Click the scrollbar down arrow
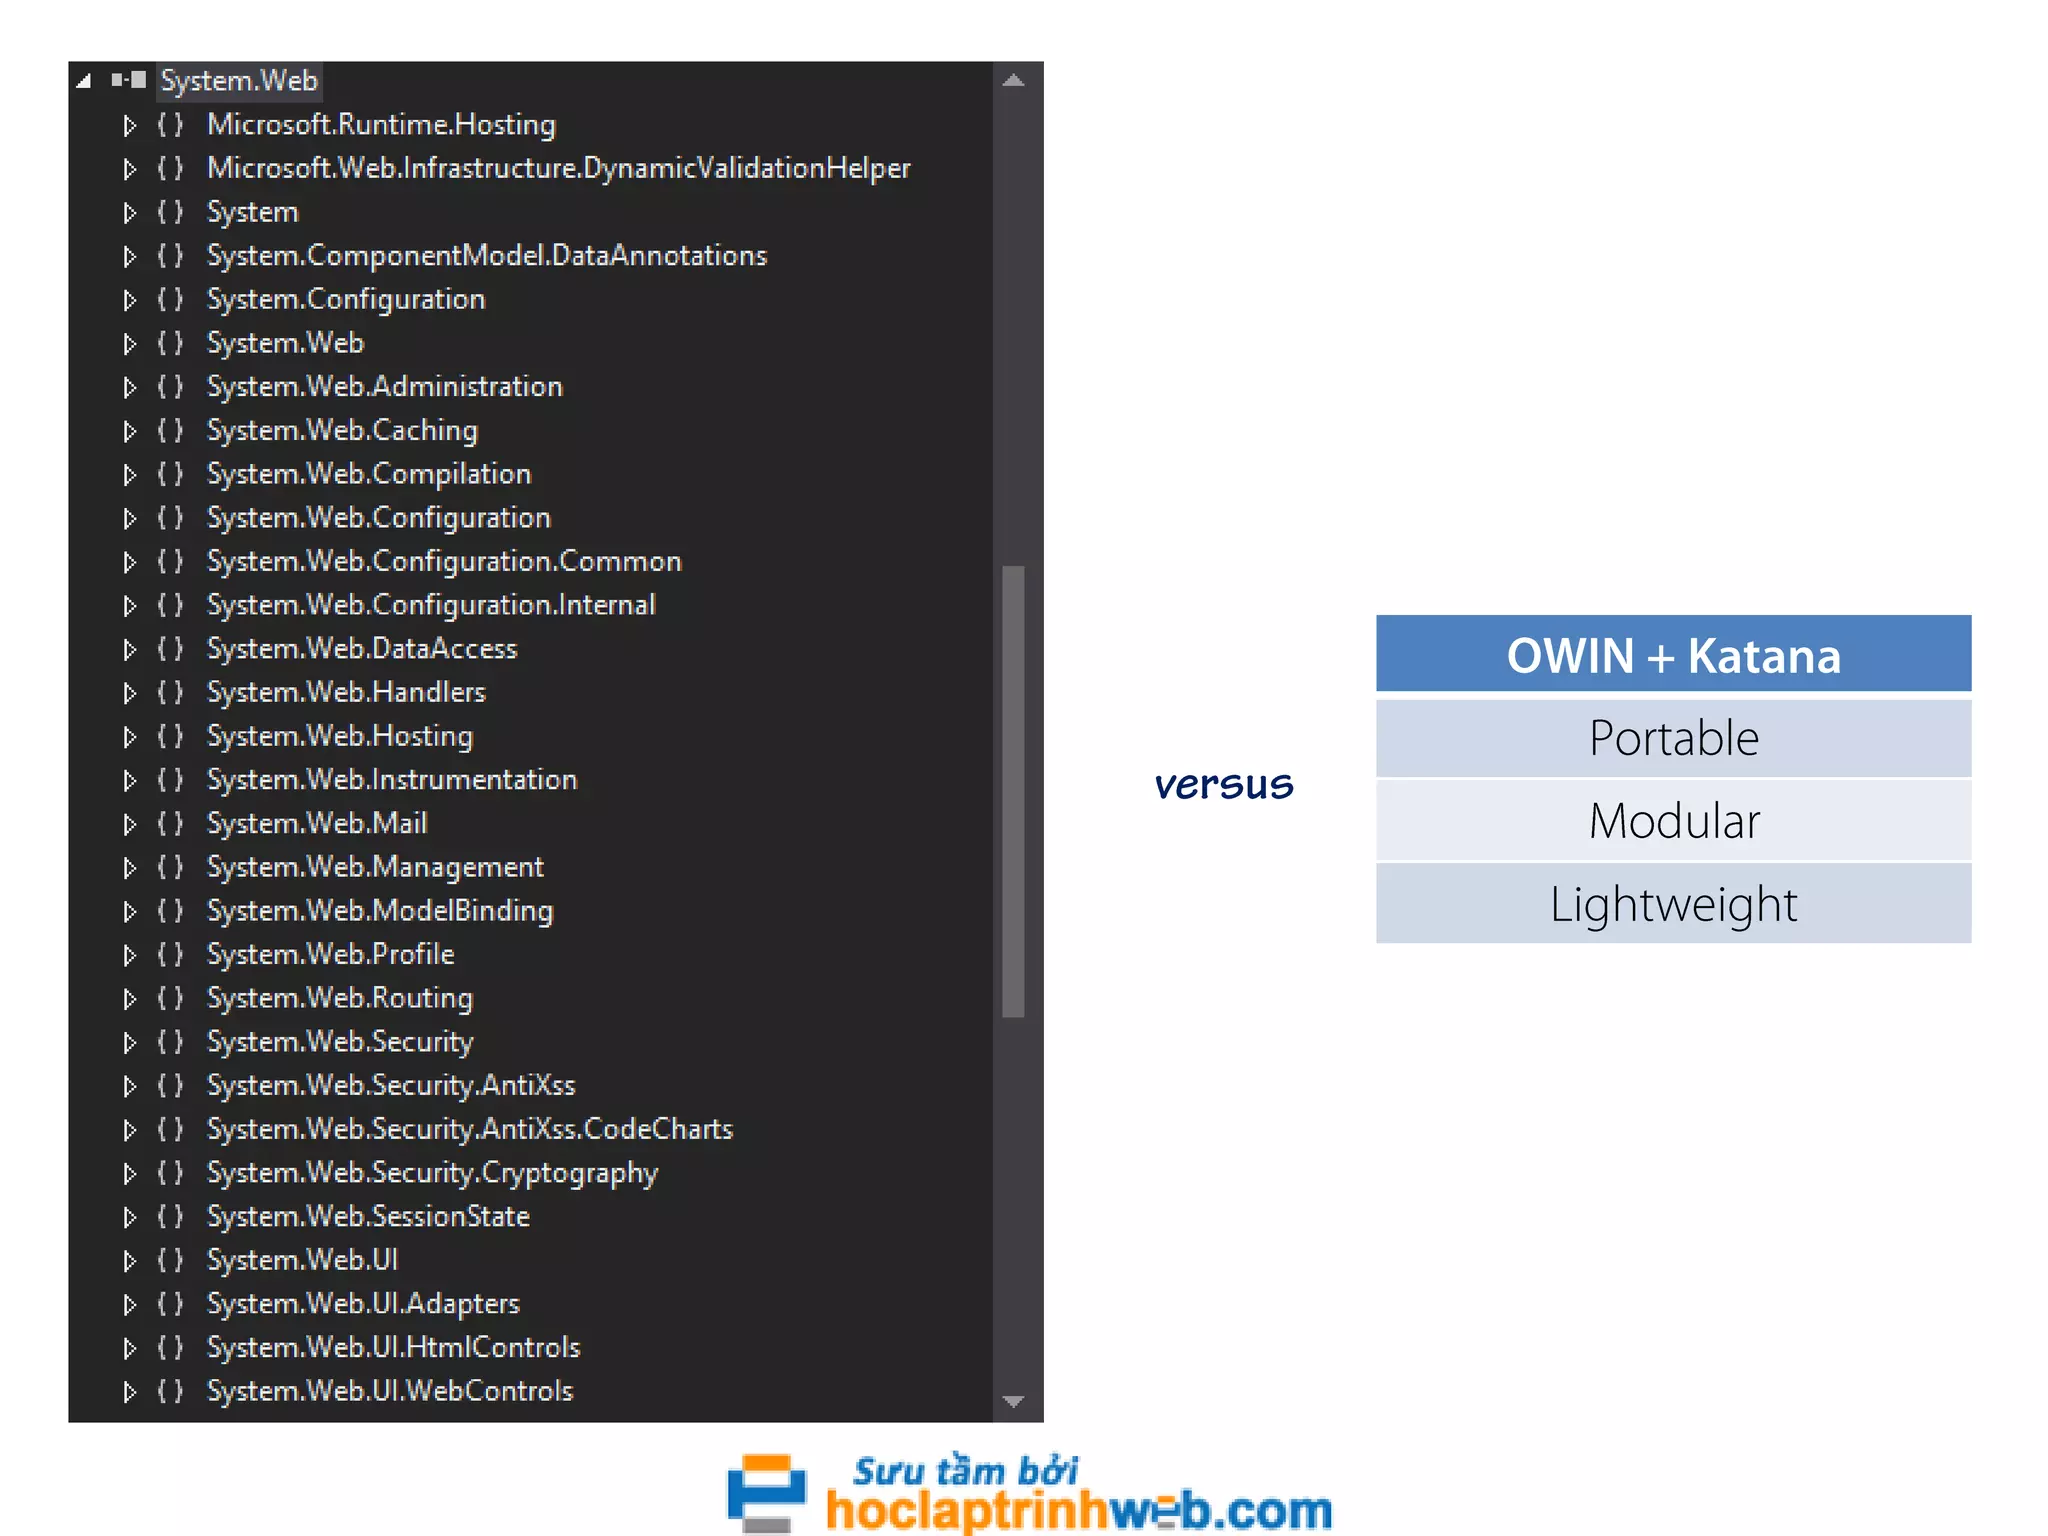 click(x=1013, y=1401)
